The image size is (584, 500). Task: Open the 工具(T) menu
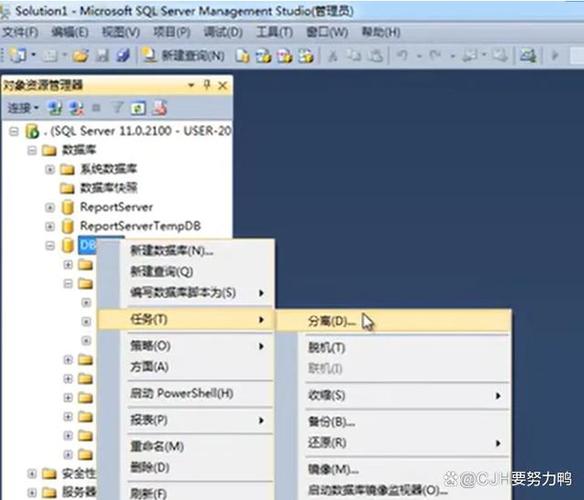point(274,32)
